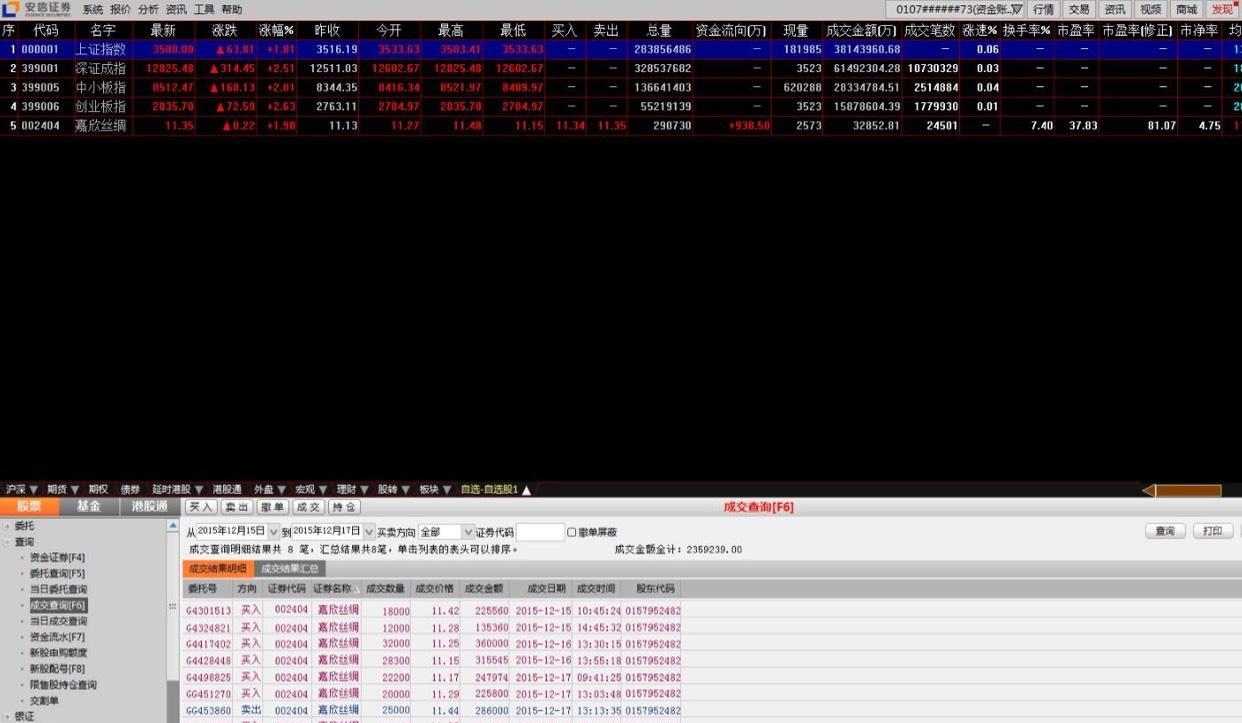The image size is (1242, 723).
Task: Click the 卖出 toolbar button
Action: (237, 507)
